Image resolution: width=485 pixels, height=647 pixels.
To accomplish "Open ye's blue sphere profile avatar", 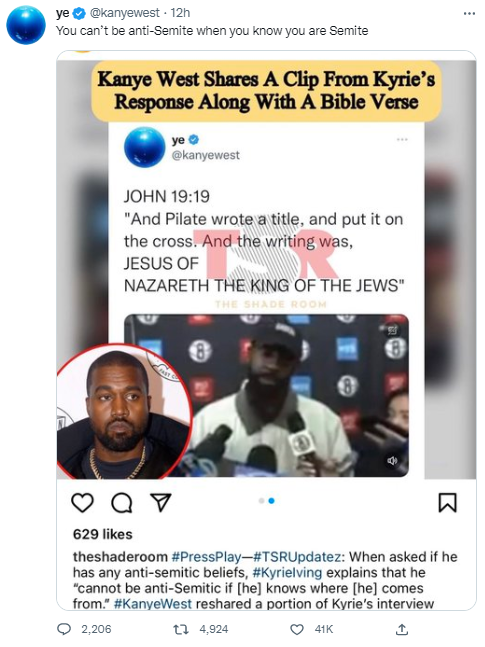I will tap(26, 25).
